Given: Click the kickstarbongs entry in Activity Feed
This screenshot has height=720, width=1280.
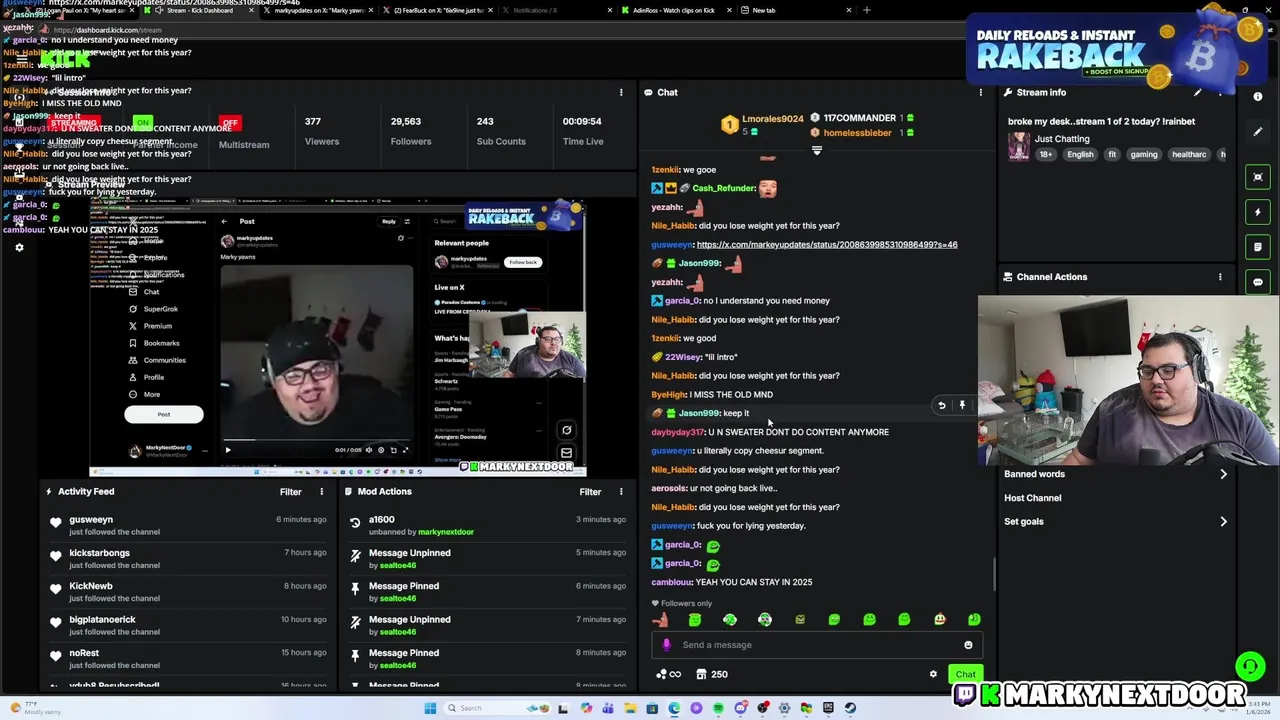Looking at the screenshot, I should click(x=190, y=558).
